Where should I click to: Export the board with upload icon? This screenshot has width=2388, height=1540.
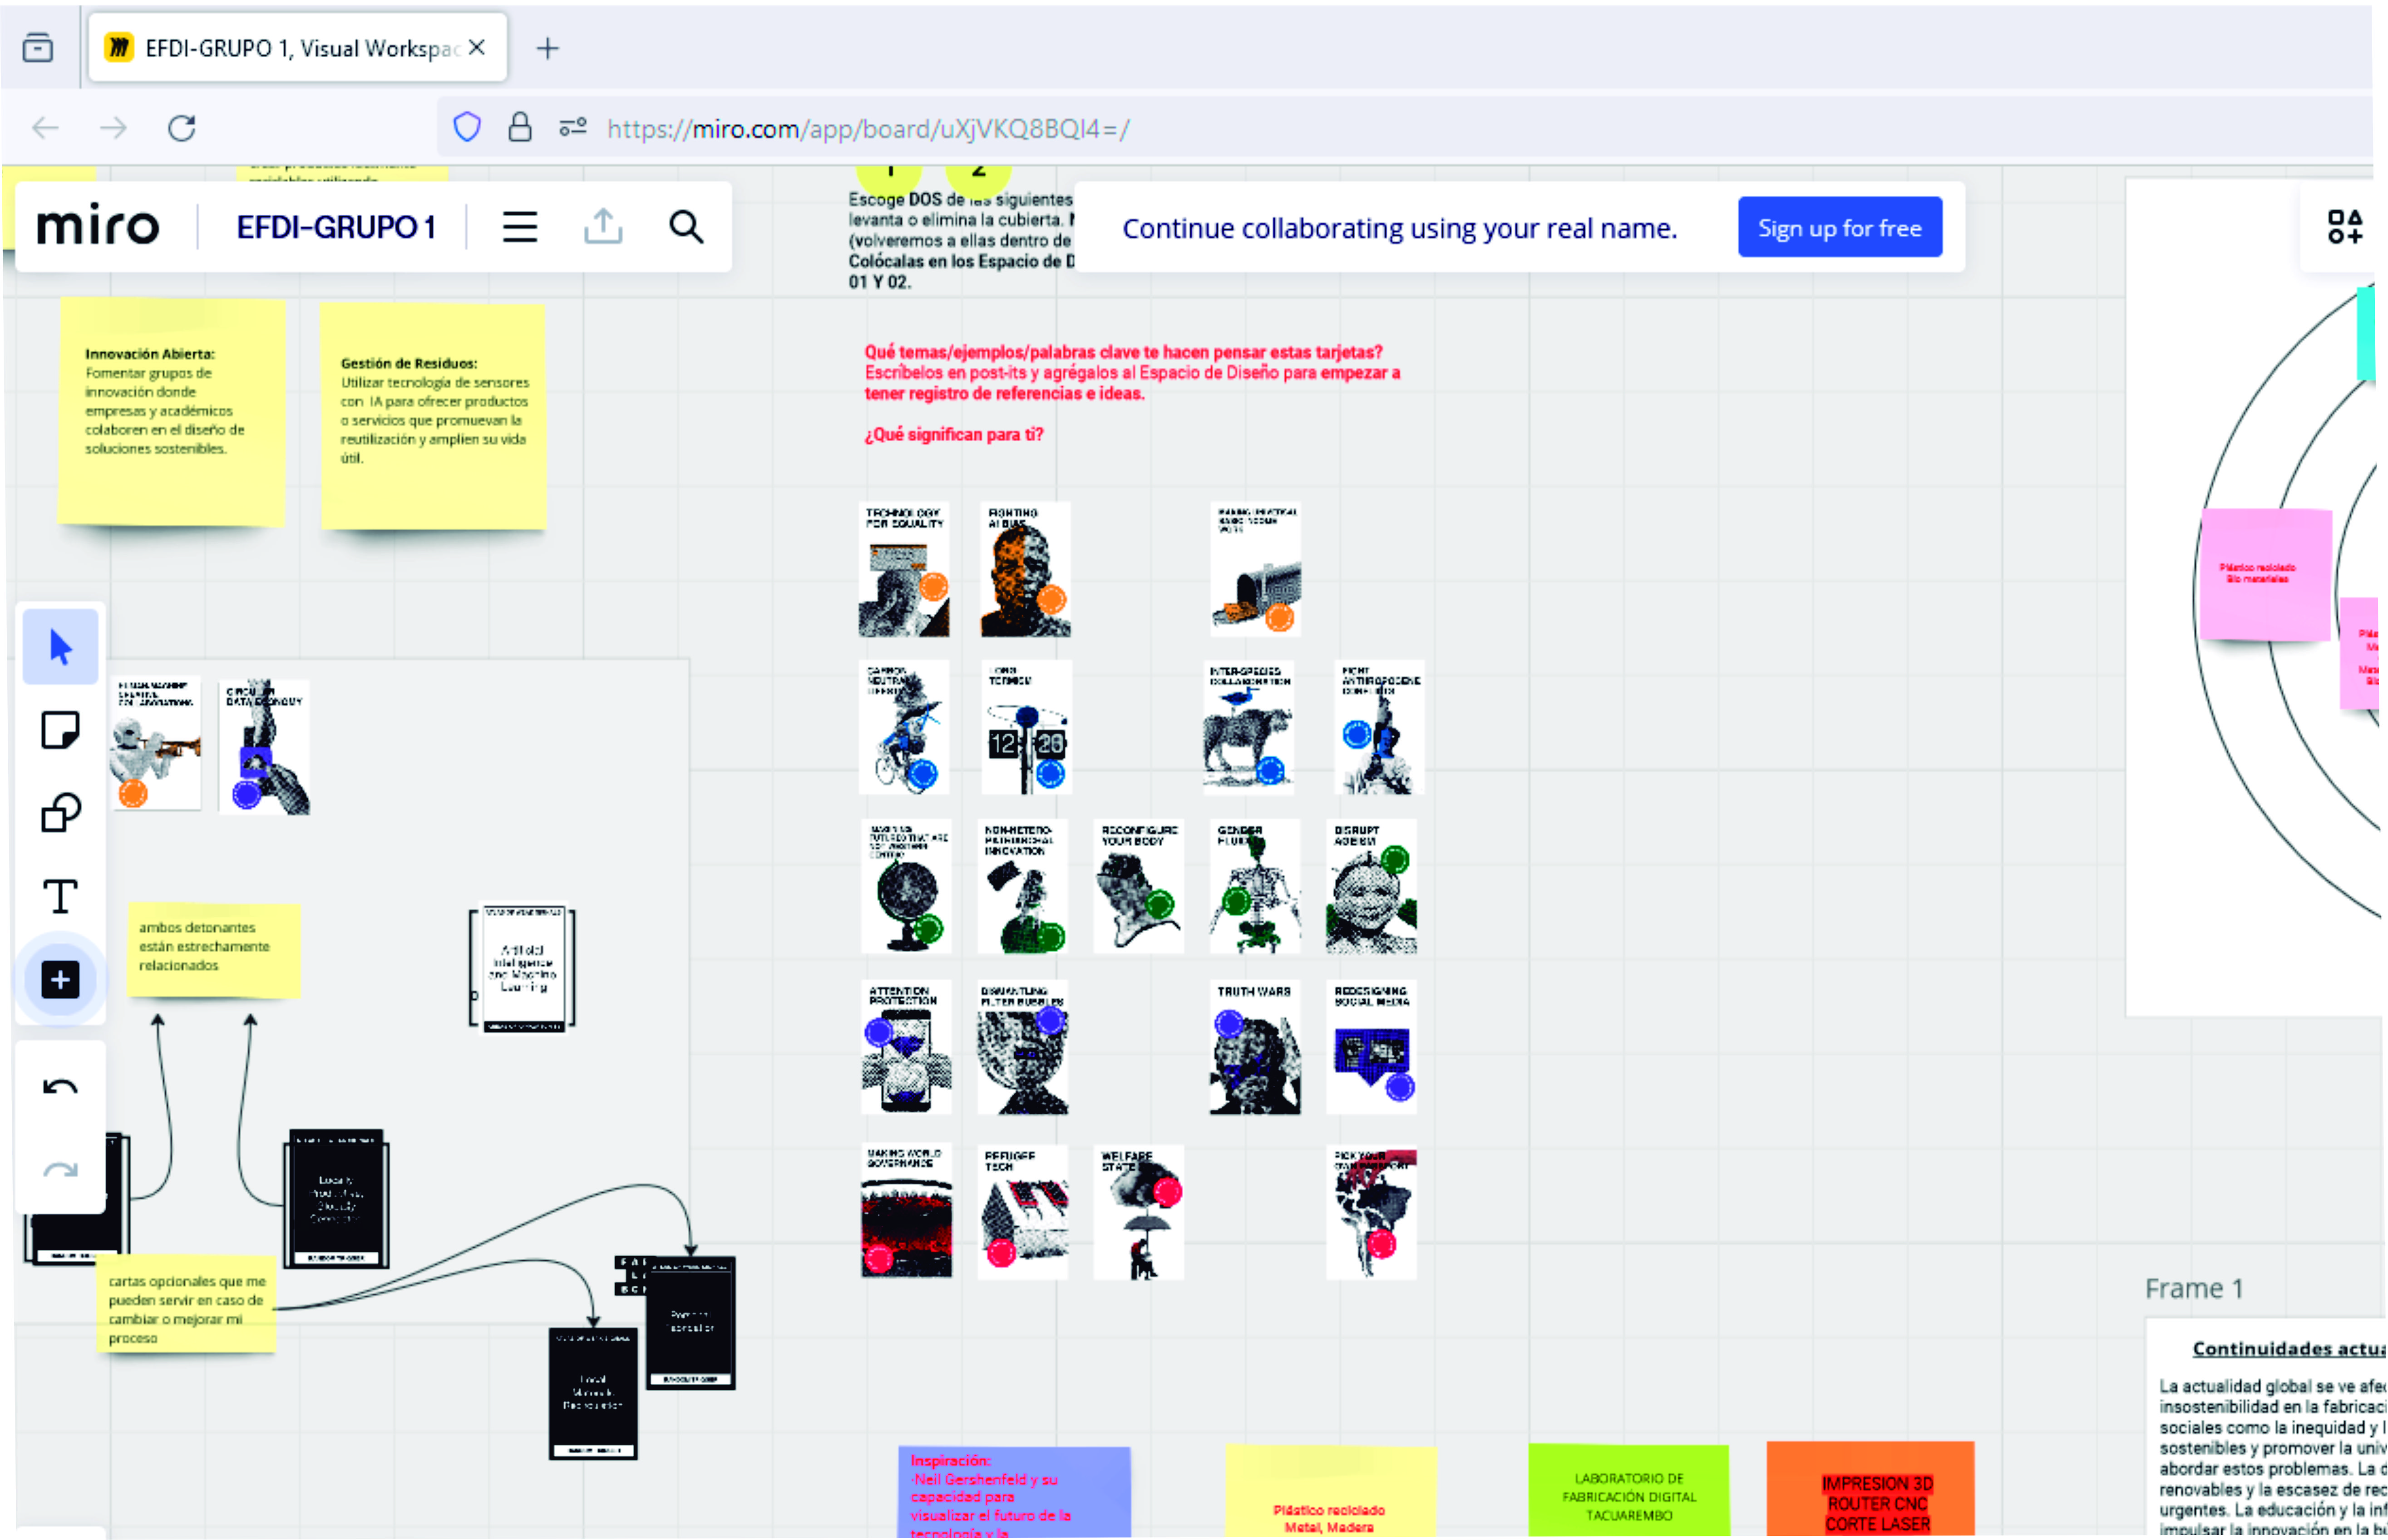[x=603, y=227]
